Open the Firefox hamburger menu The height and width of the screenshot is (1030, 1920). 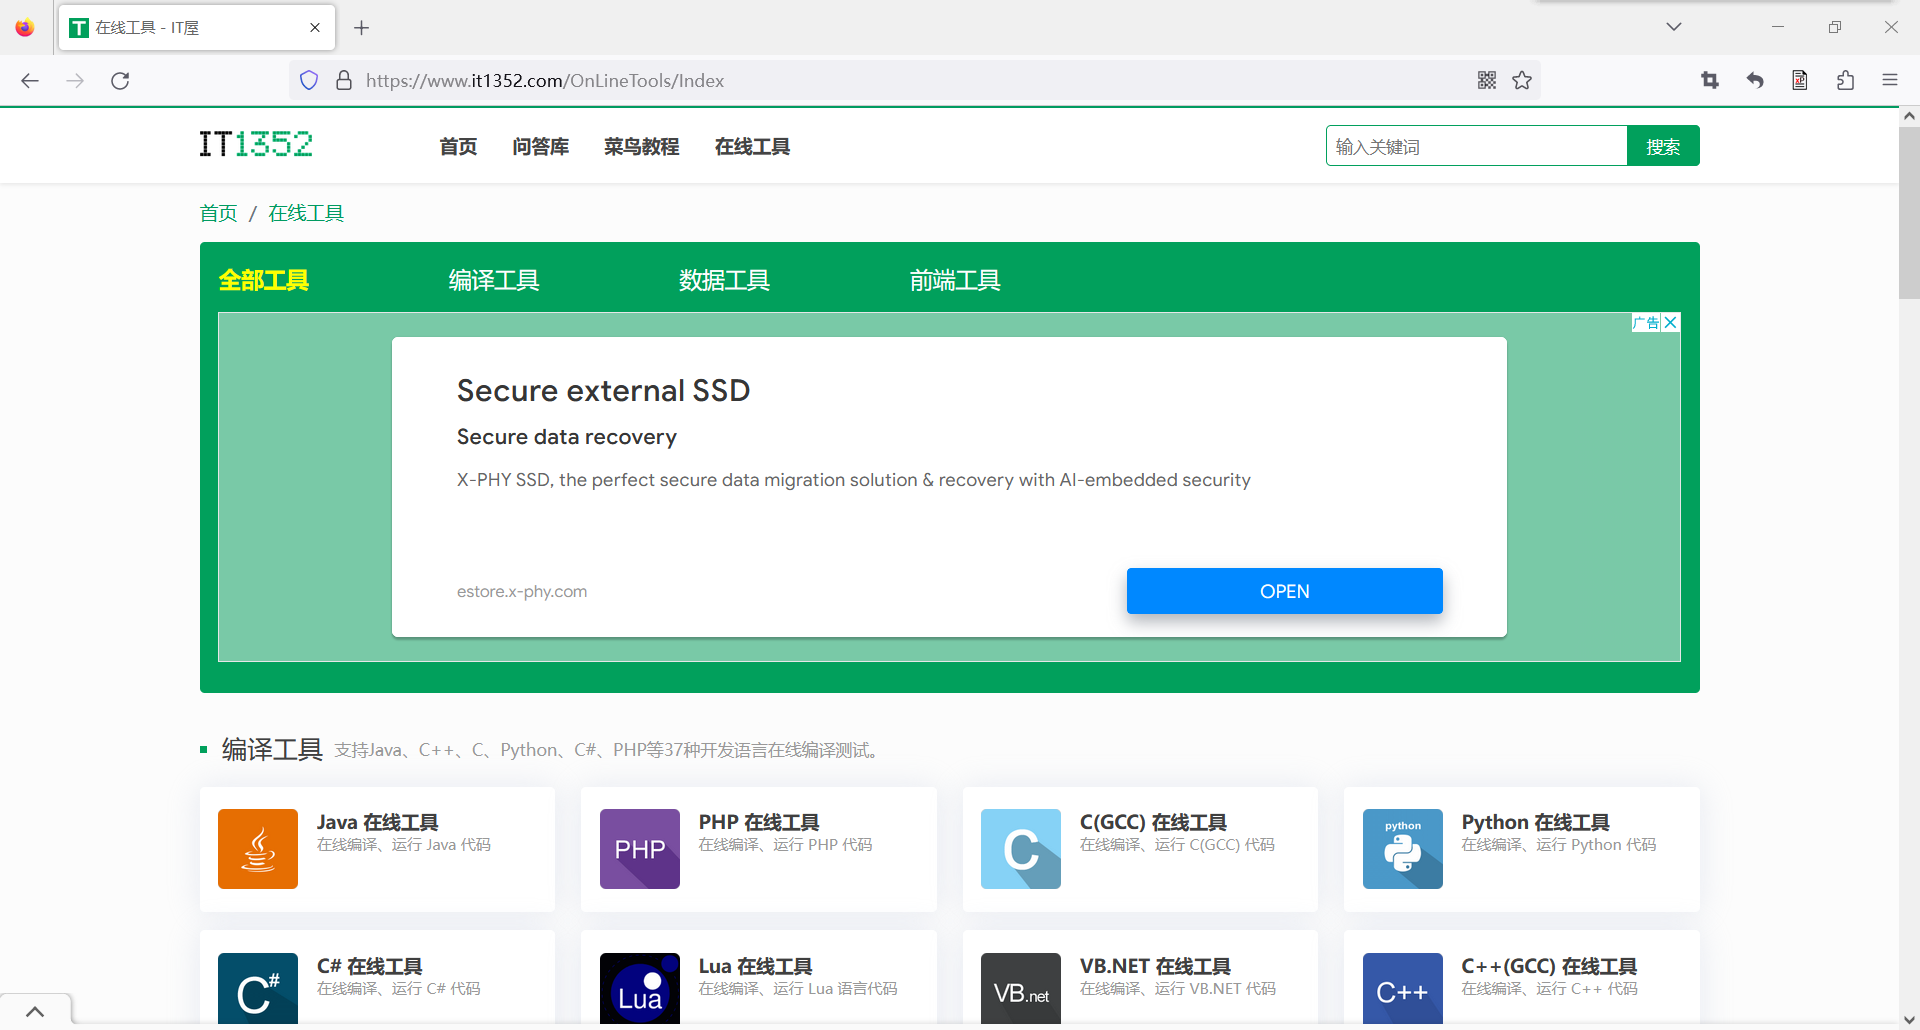pos(1890,80)
